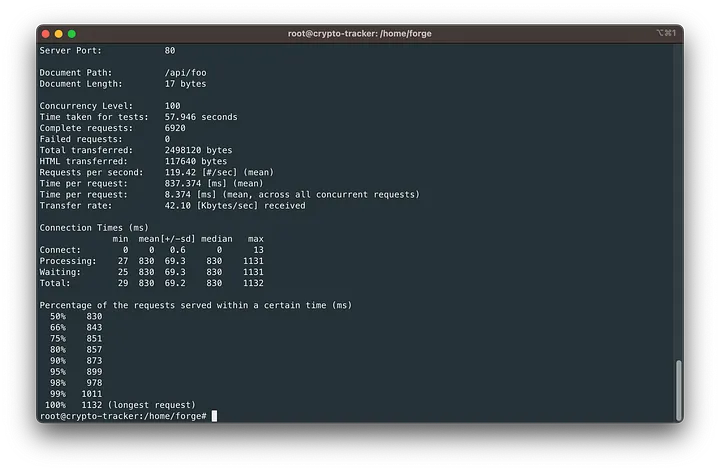Click the Connection Times (ms) heading
The height and width of the screenshot is (471, 720).
coord(94,228)
